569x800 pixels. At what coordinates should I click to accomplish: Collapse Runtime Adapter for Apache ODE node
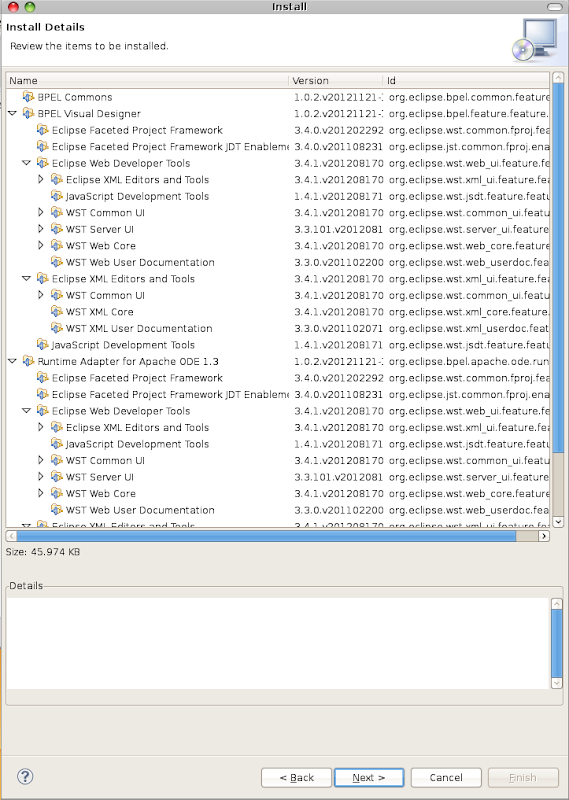coord(12,361)
